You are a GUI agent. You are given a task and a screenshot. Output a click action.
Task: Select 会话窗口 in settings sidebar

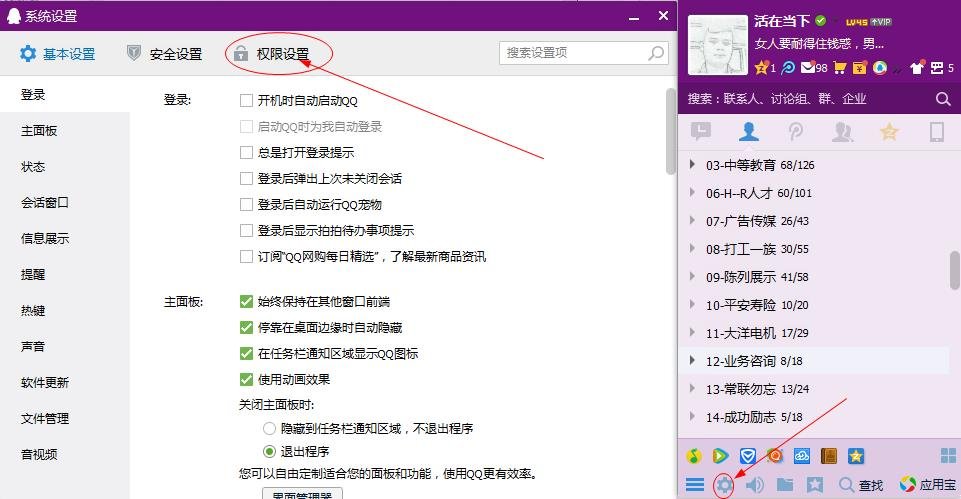45,202
